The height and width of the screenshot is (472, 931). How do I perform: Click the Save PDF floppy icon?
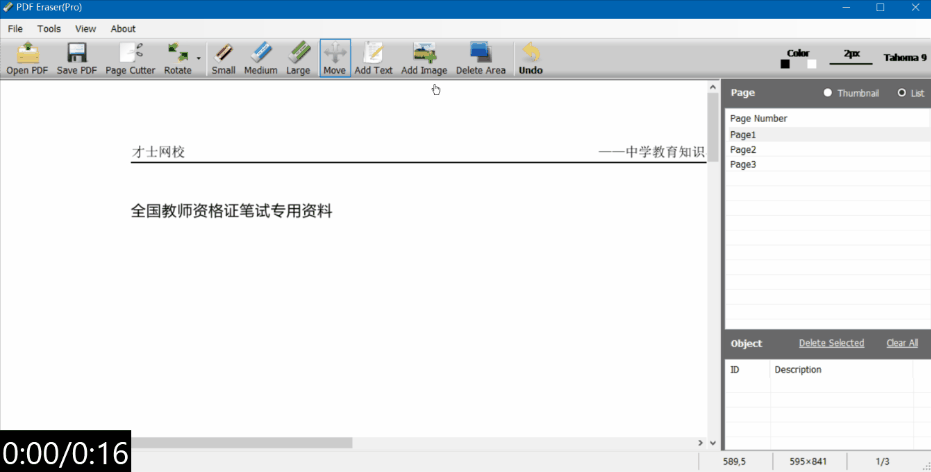point(77,58)
